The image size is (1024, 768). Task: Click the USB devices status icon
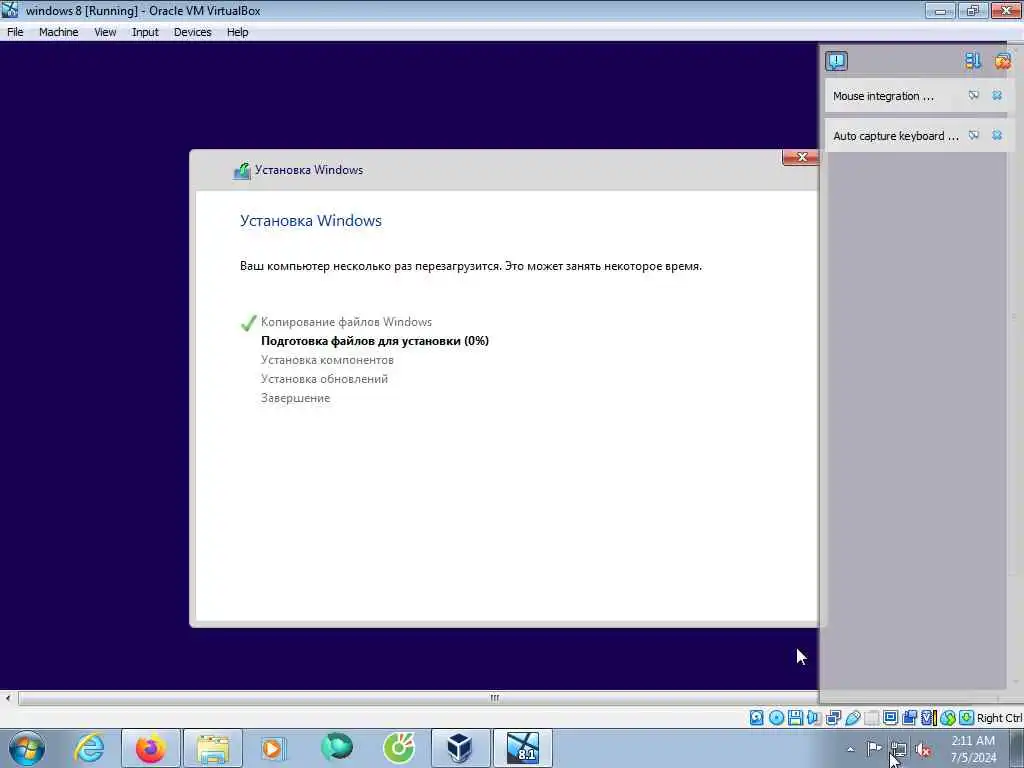(852, 718)
